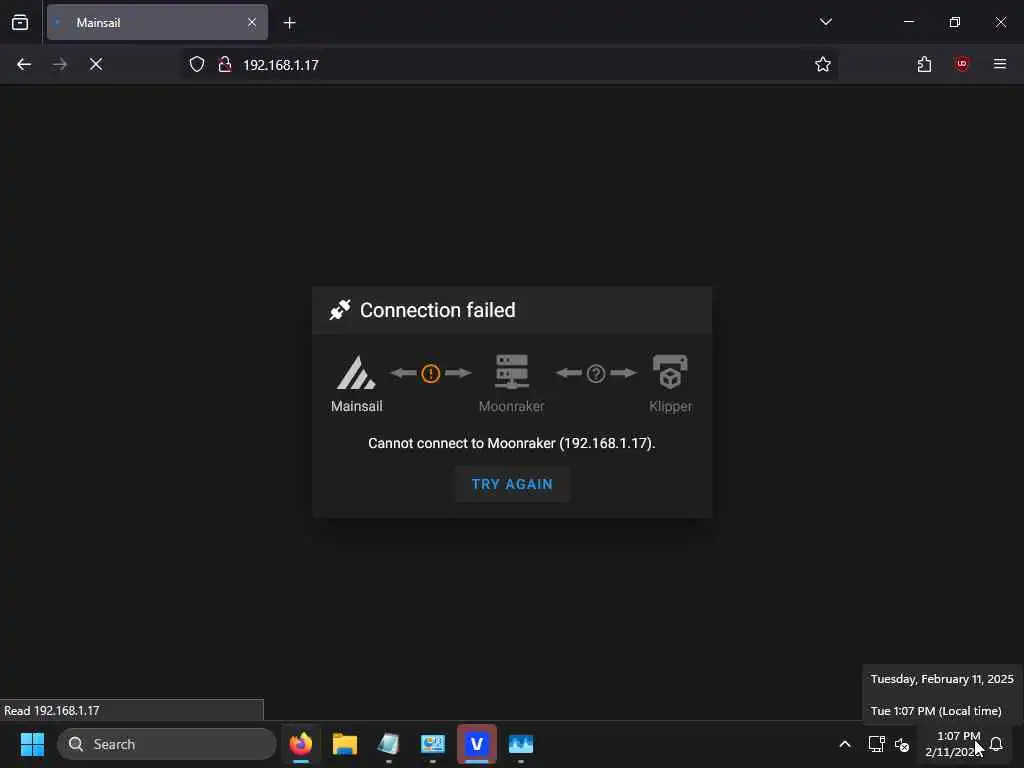The width and height of the screenshot is (1024, 768).
Task: Expand the list all tabs dropdown
Action: 825,22
